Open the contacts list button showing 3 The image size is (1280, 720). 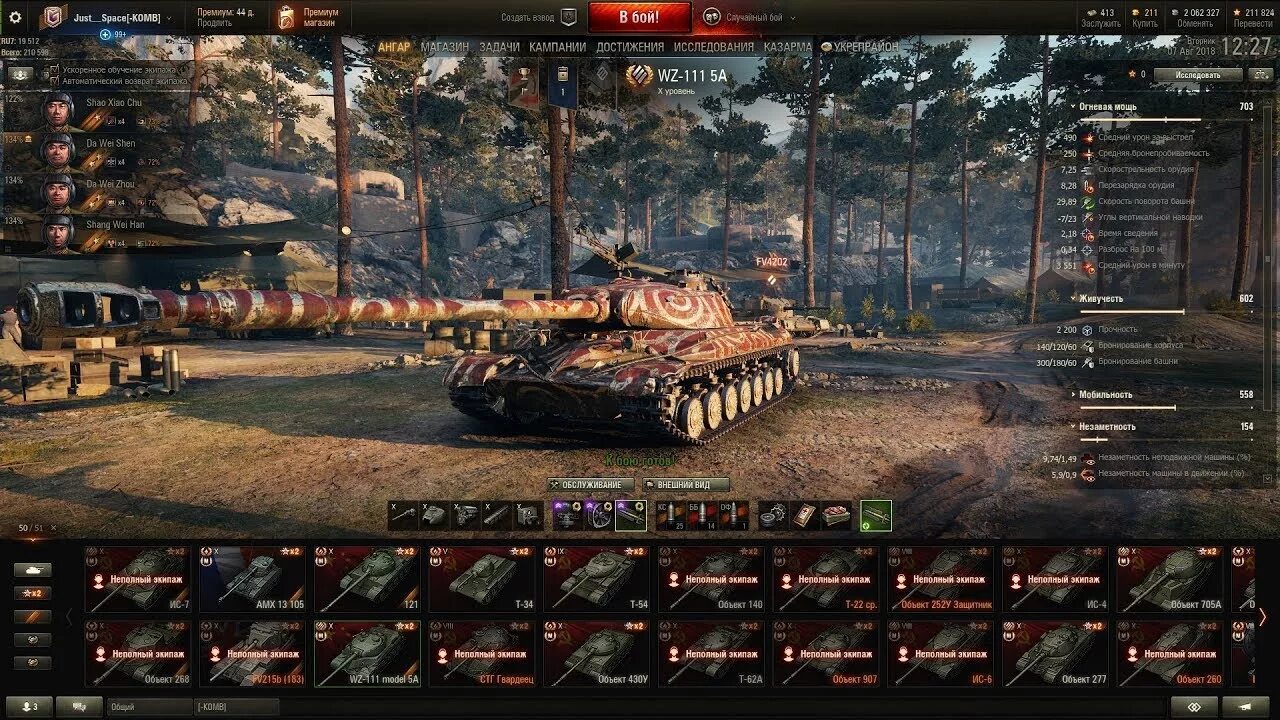click(29, 707)
